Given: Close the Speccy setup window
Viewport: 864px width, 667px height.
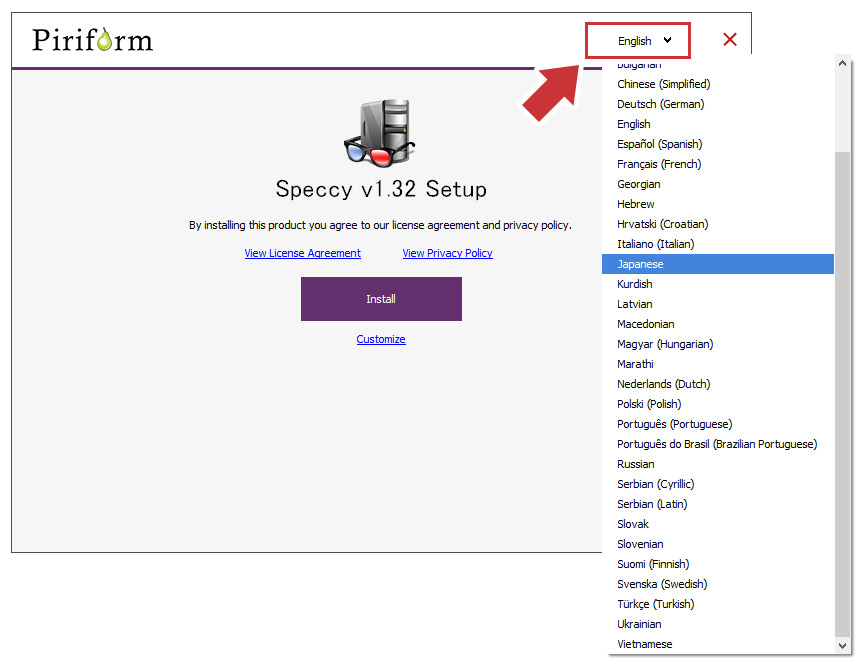Looking at the screenshot, I should coord(730,39).
